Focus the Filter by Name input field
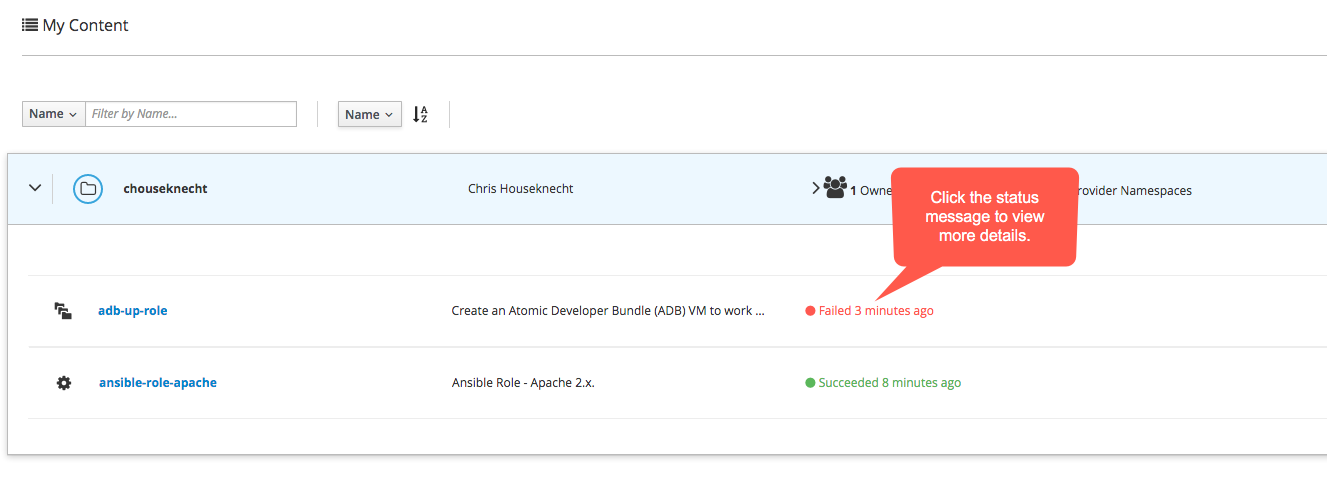Viewport: 1327px width, 491px height. (x=191, y=114)
